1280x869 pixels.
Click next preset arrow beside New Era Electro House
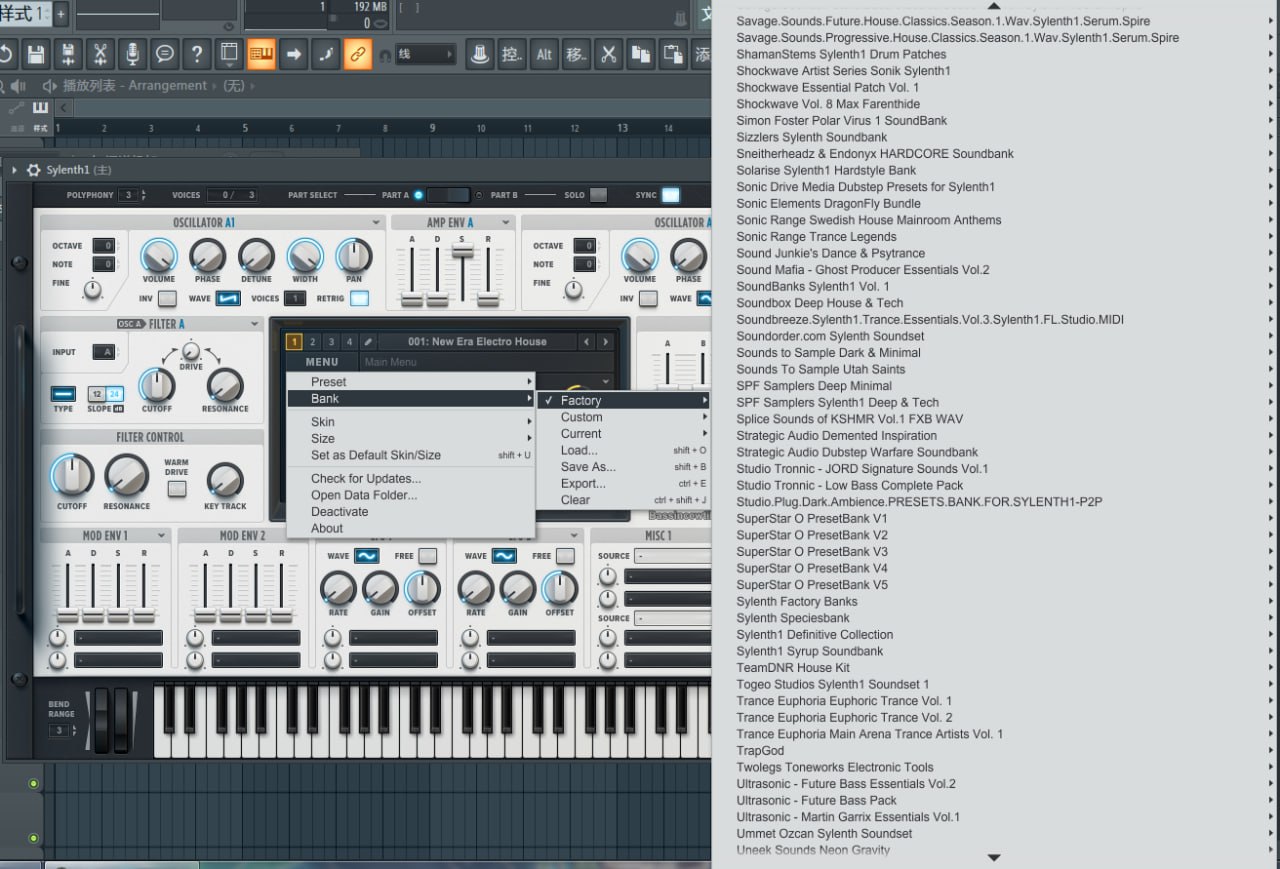click(605, 342)
